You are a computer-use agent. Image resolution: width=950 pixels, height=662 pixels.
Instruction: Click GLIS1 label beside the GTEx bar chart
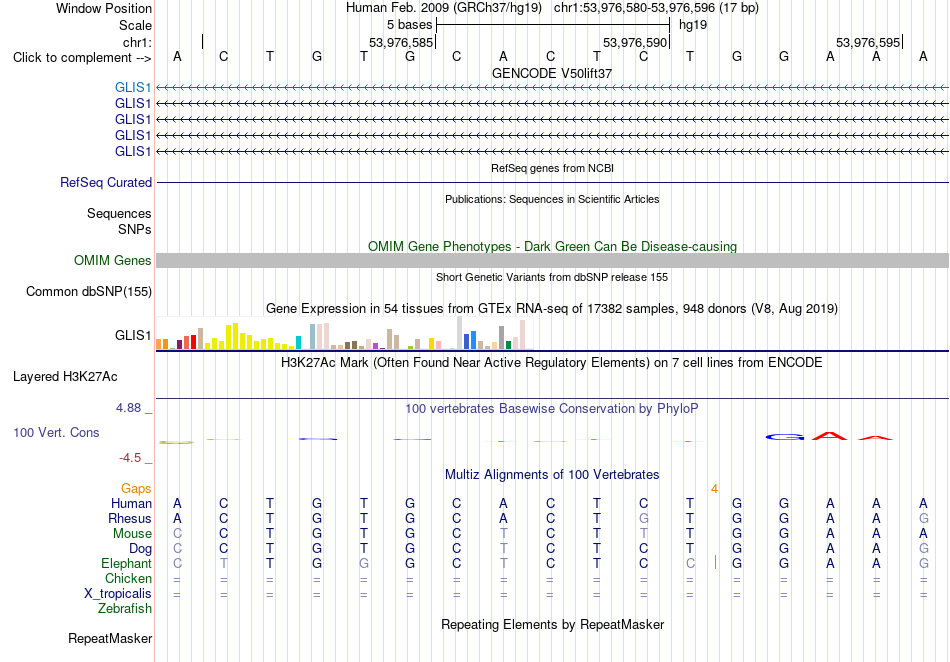coord(133,335)
